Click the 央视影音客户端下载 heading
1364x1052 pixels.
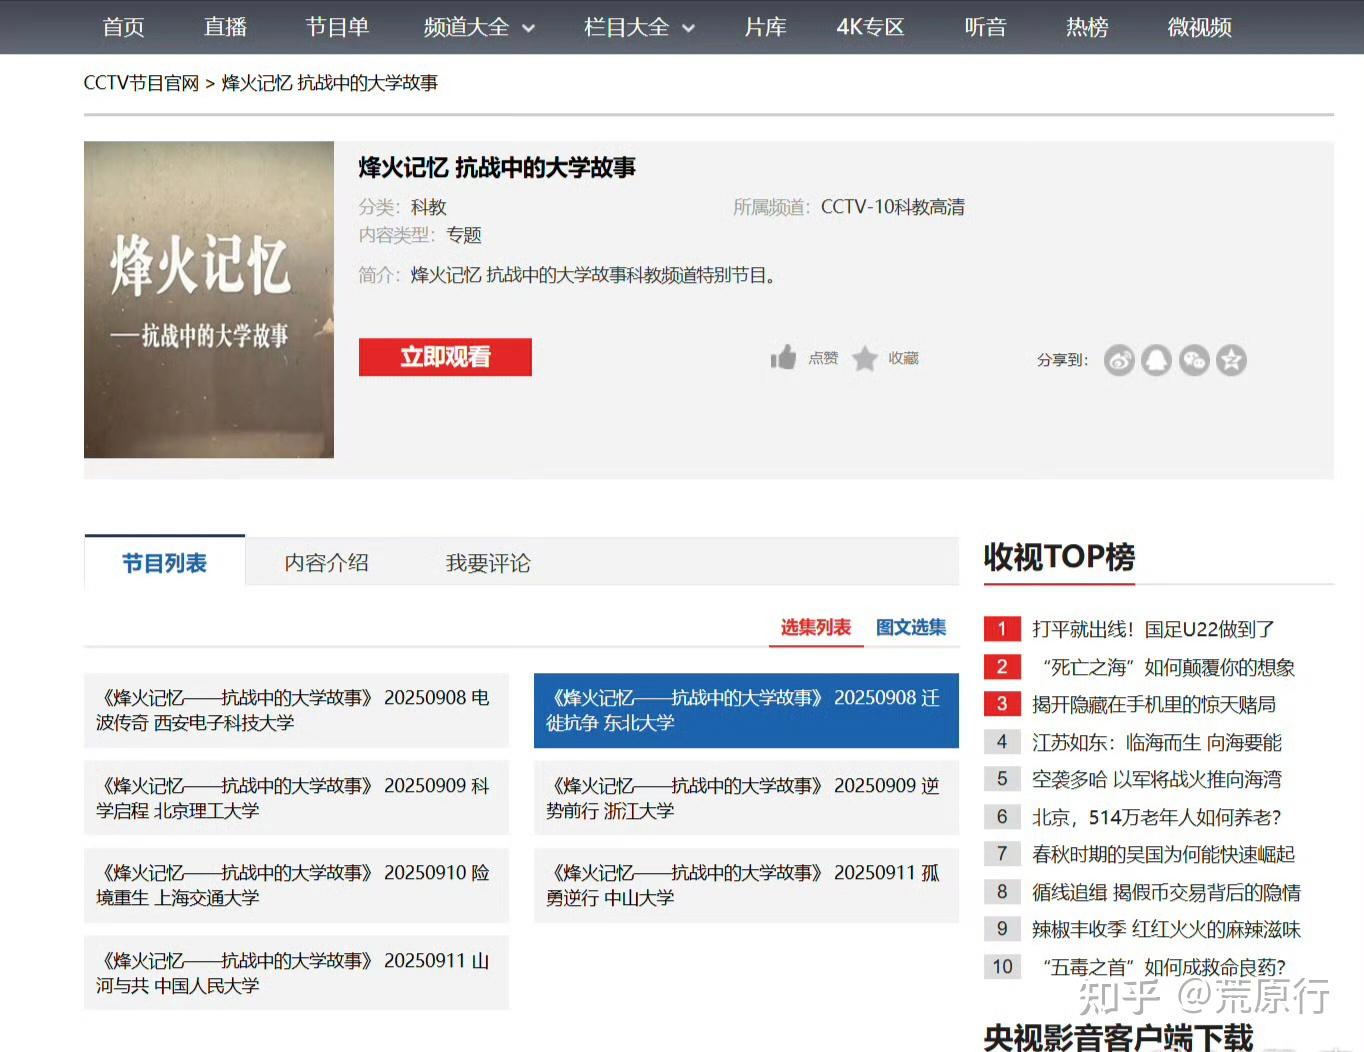1118,1037
